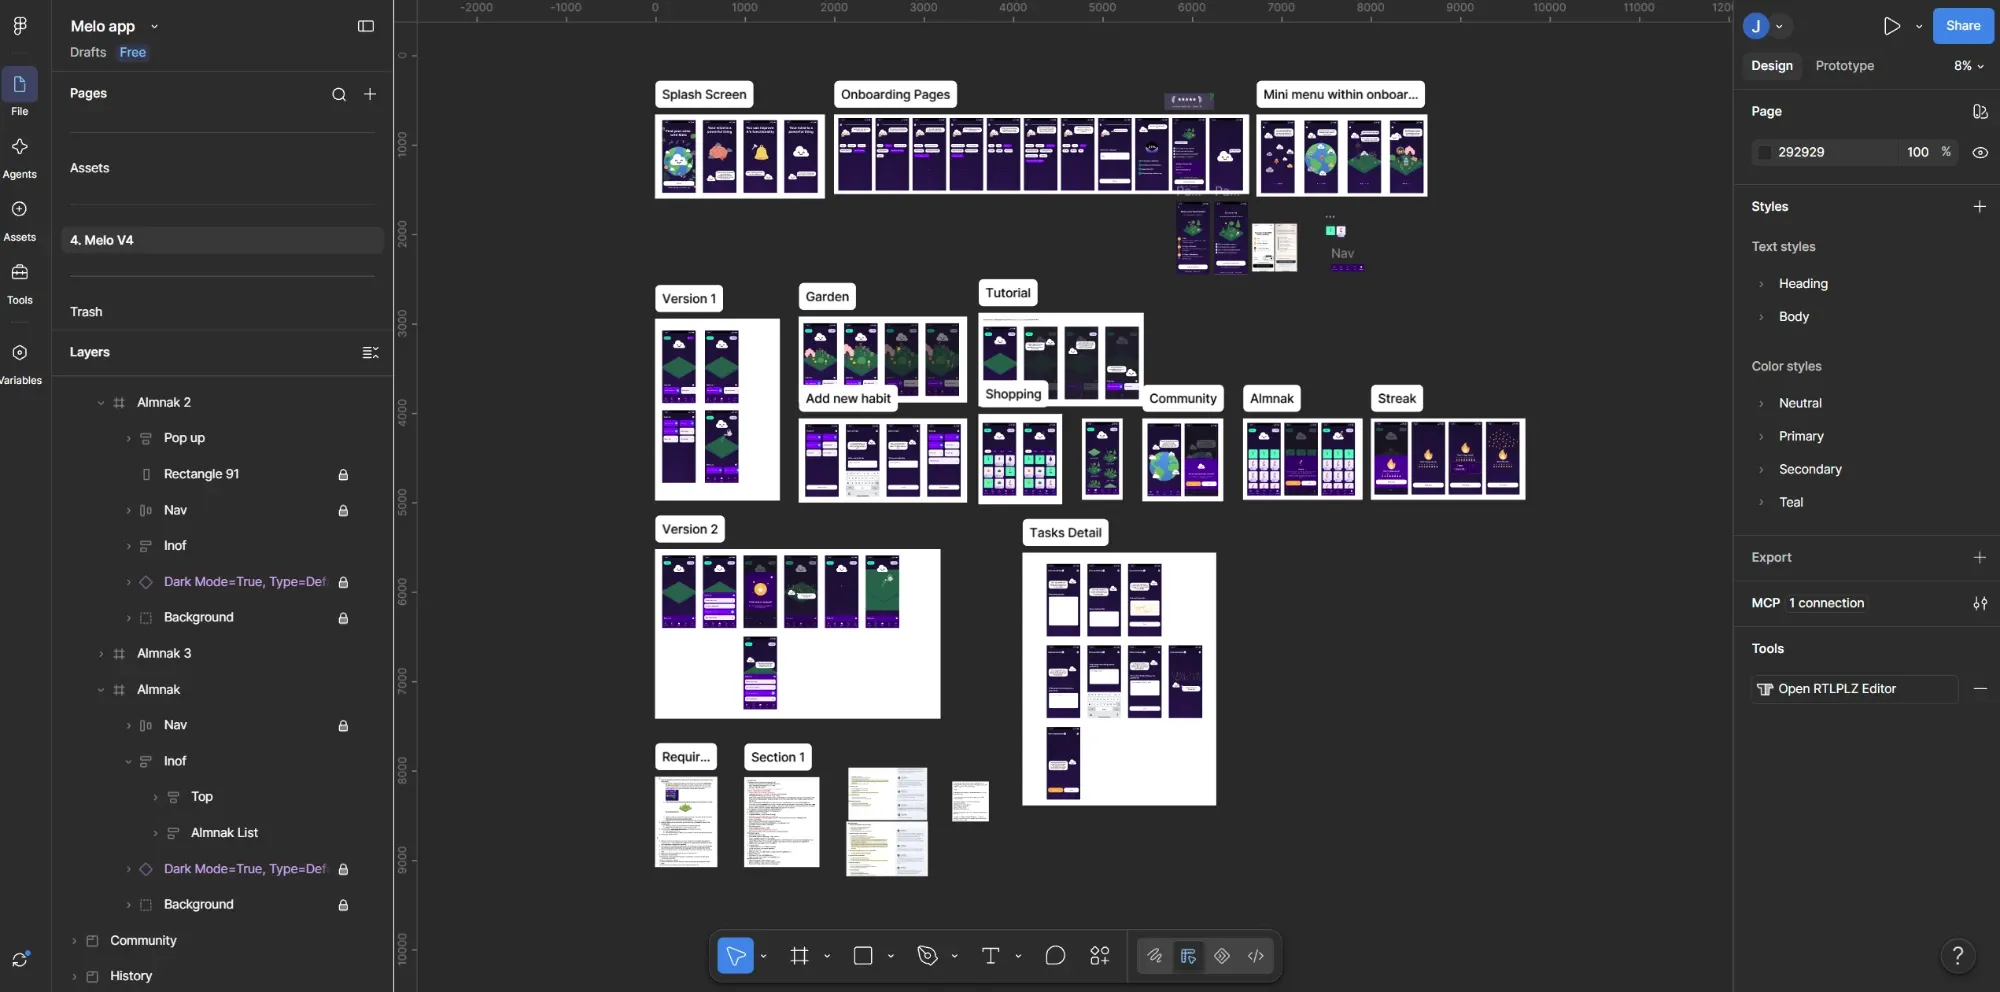
Task: Open the help question mark button
Action: click(1958, 956)
